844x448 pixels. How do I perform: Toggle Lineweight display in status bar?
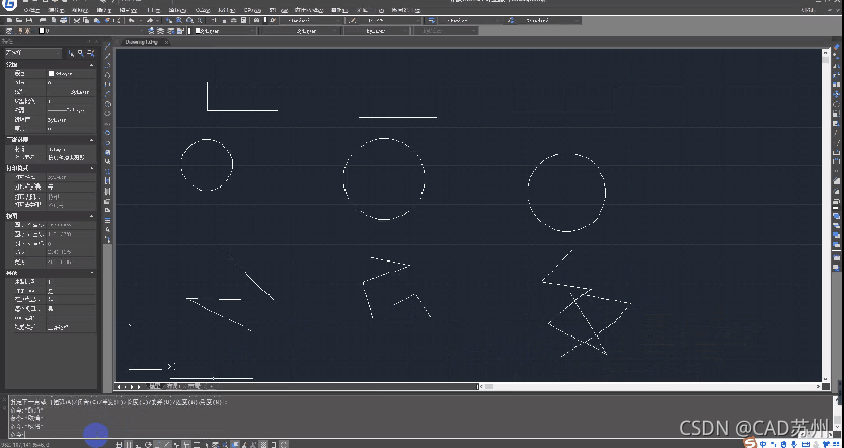tap(196, 444)
